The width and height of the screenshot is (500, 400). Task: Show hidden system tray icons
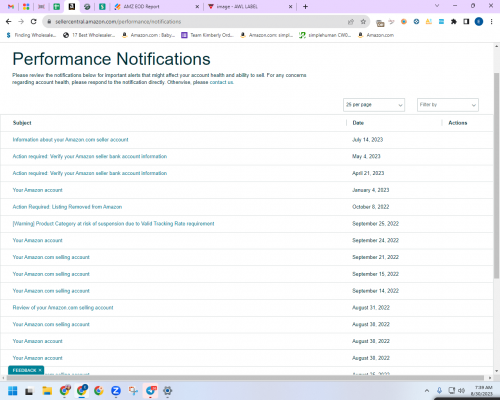click(x=427, y=391)
